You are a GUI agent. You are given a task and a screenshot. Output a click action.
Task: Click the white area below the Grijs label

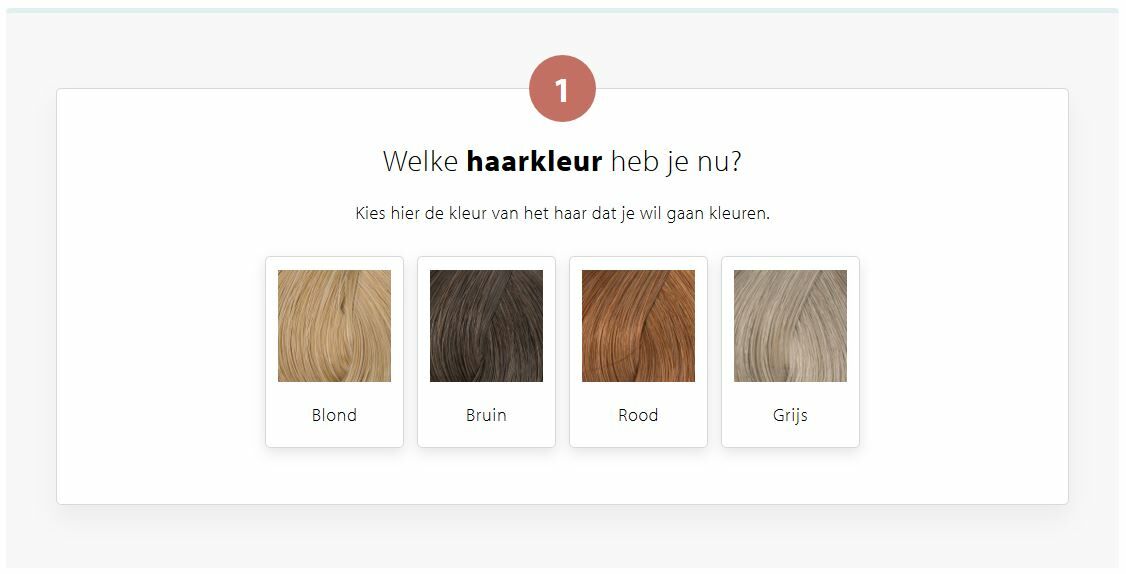pos(790,438)
